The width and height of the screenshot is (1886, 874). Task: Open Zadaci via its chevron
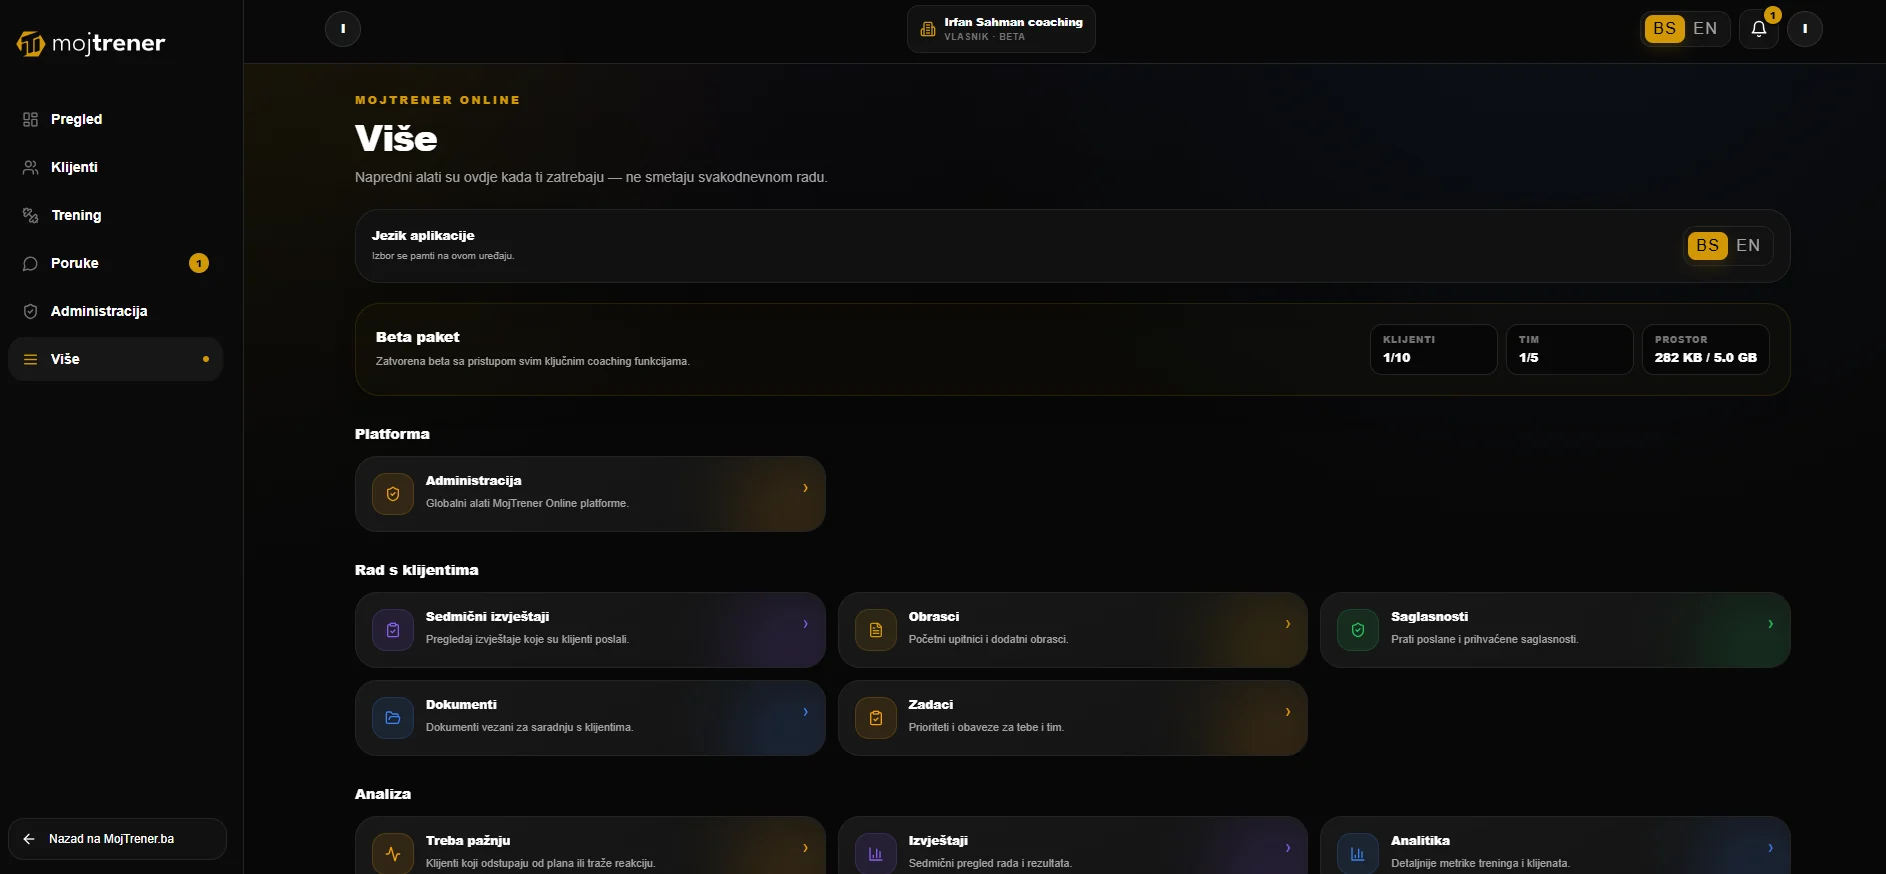click(x=1287, y=712)
